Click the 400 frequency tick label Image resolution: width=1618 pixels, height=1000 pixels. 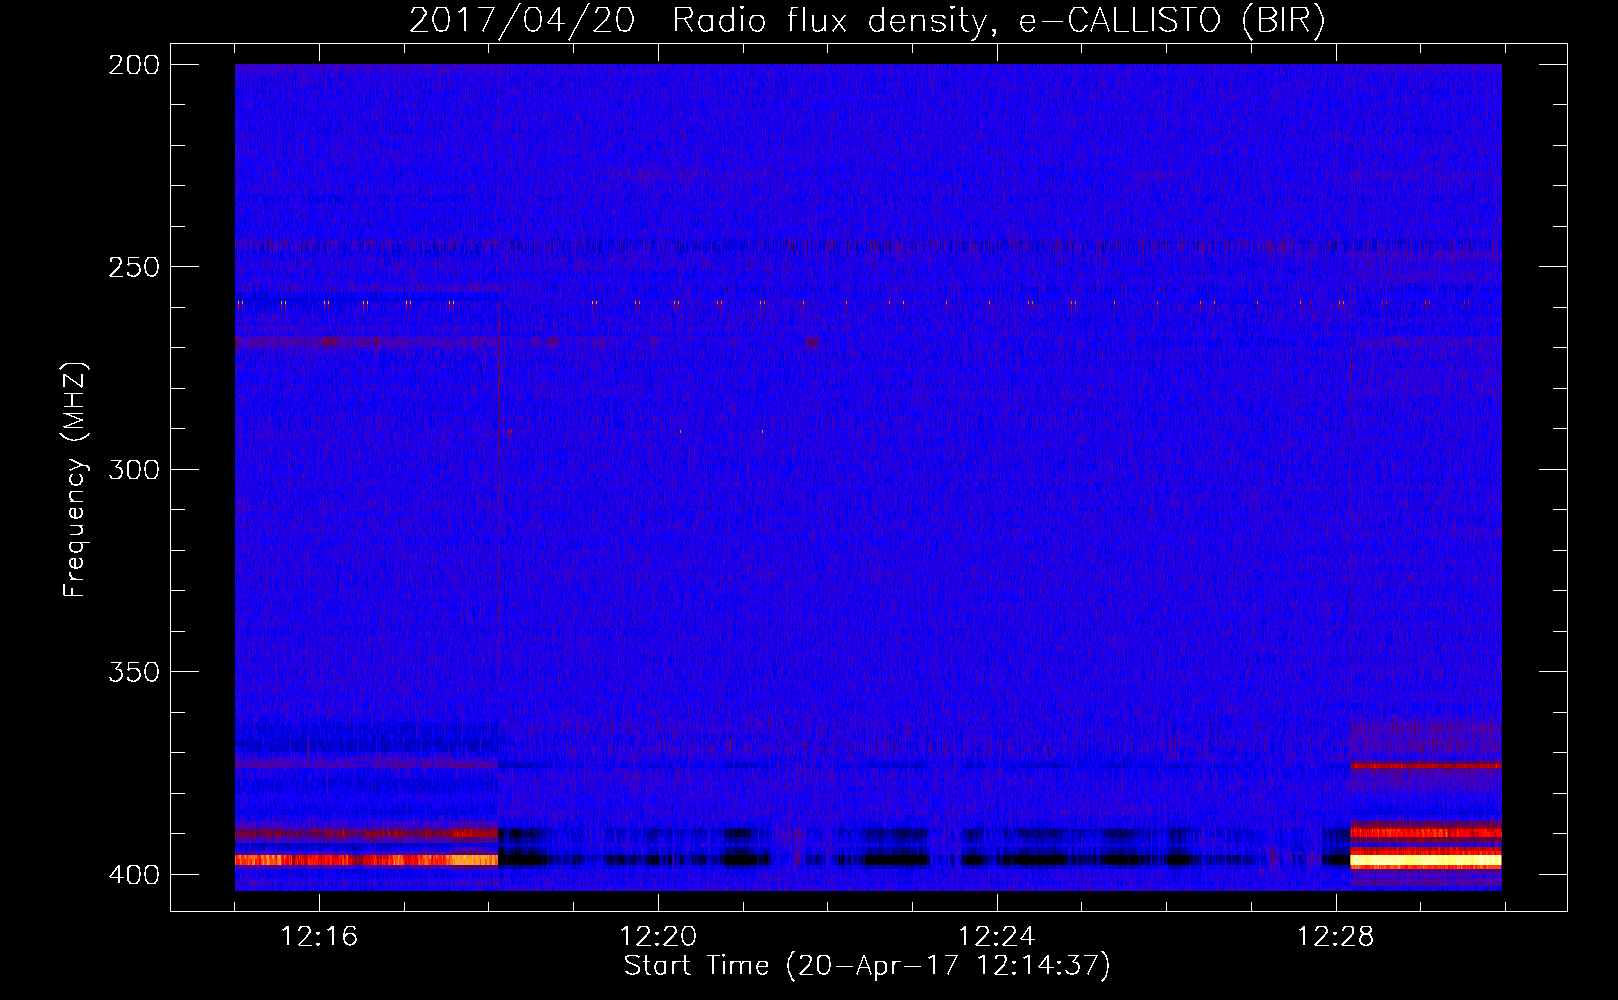pyautogui.click(x=134, y=874)
